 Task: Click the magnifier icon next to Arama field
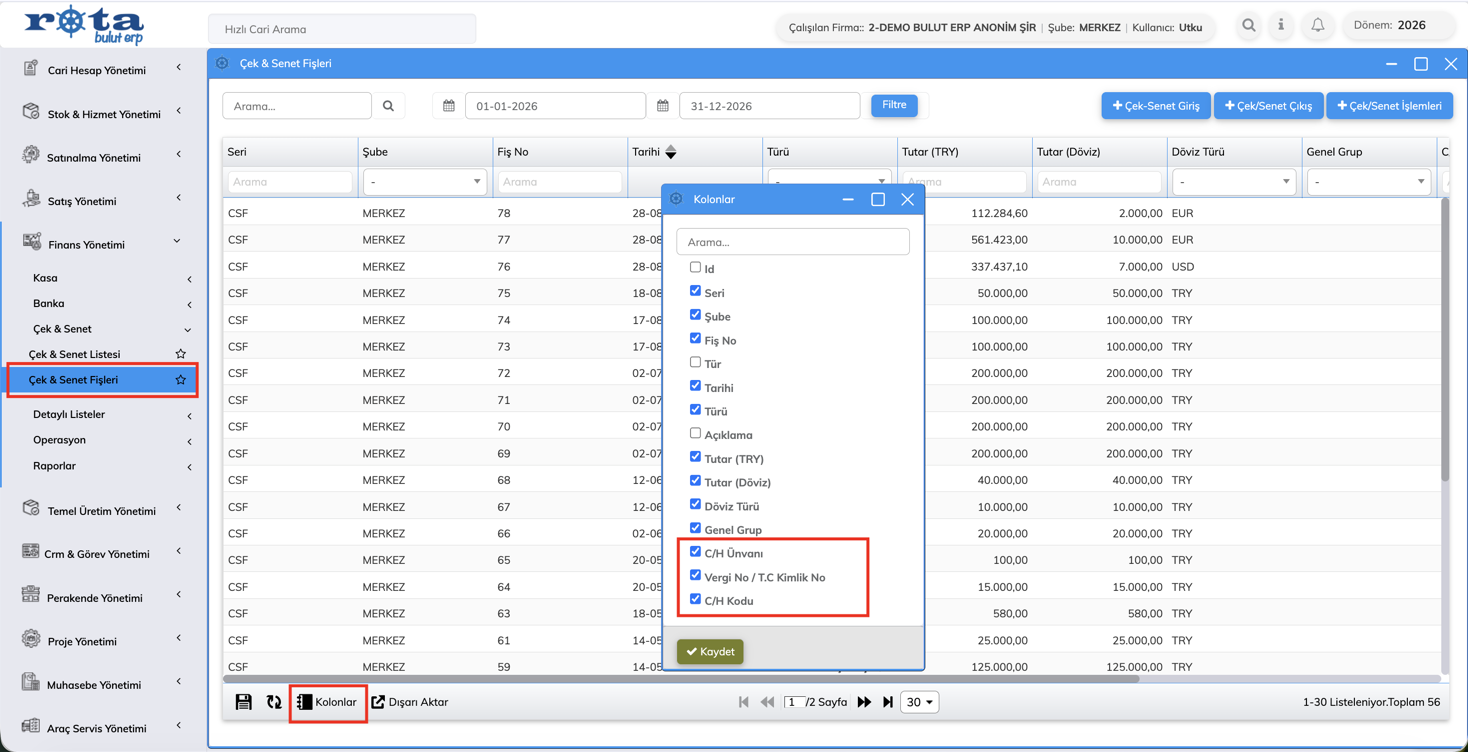coord(389,106)
